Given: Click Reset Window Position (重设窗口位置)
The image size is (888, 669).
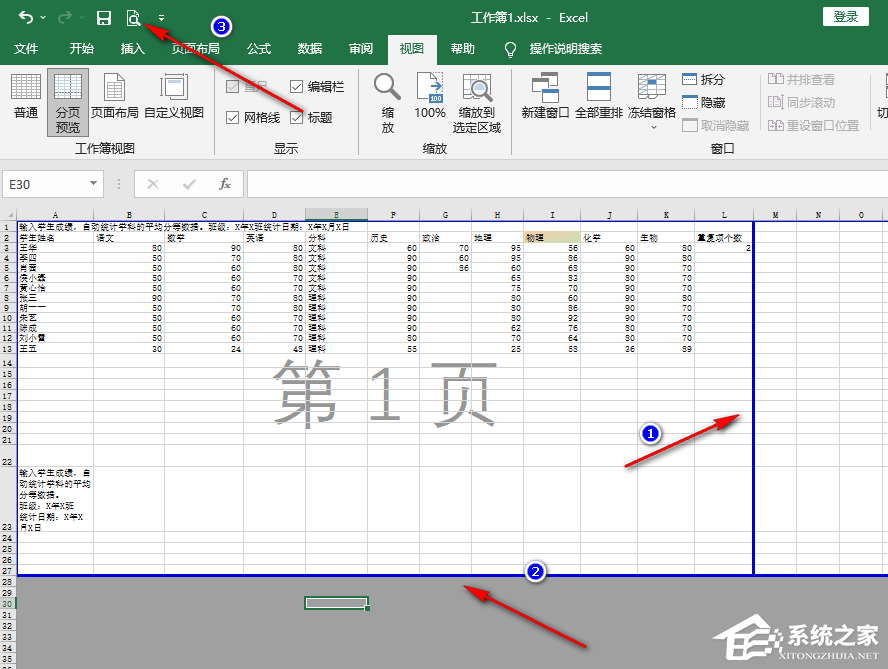Looking at the screenshot, I should (x=813, y=125).
